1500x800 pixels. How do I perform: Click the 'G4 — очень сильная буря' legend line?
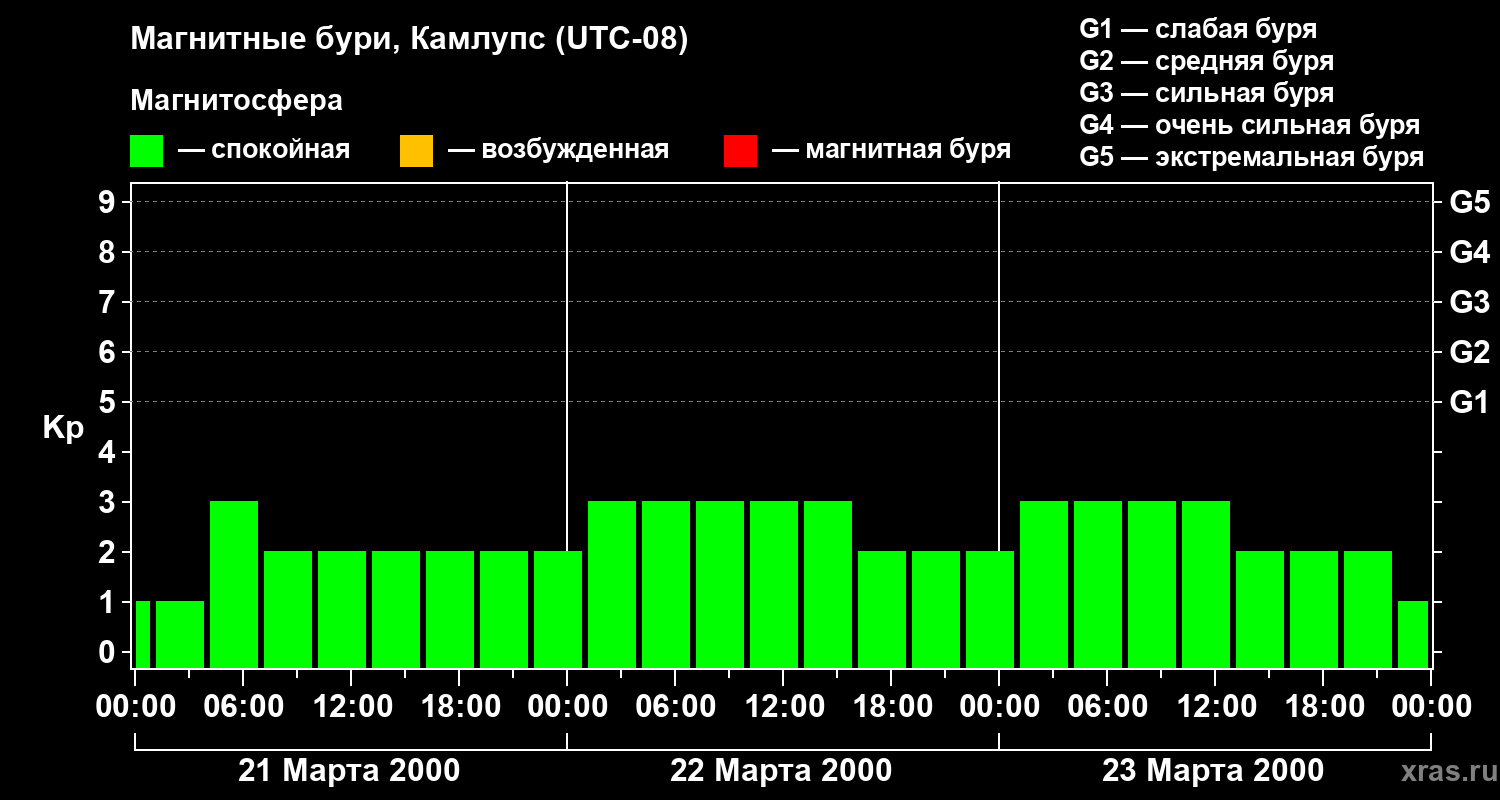1249,125
